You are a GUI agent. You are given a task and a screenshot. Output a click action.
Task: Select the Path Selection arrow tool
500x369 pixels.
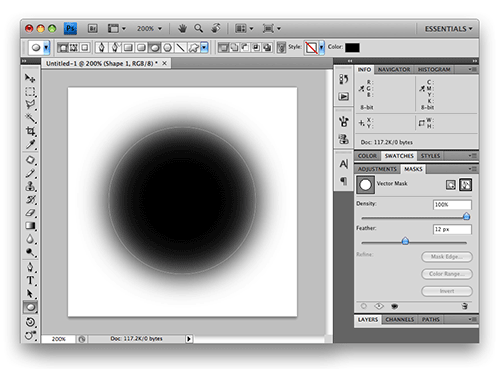click(x=30, y=294)
